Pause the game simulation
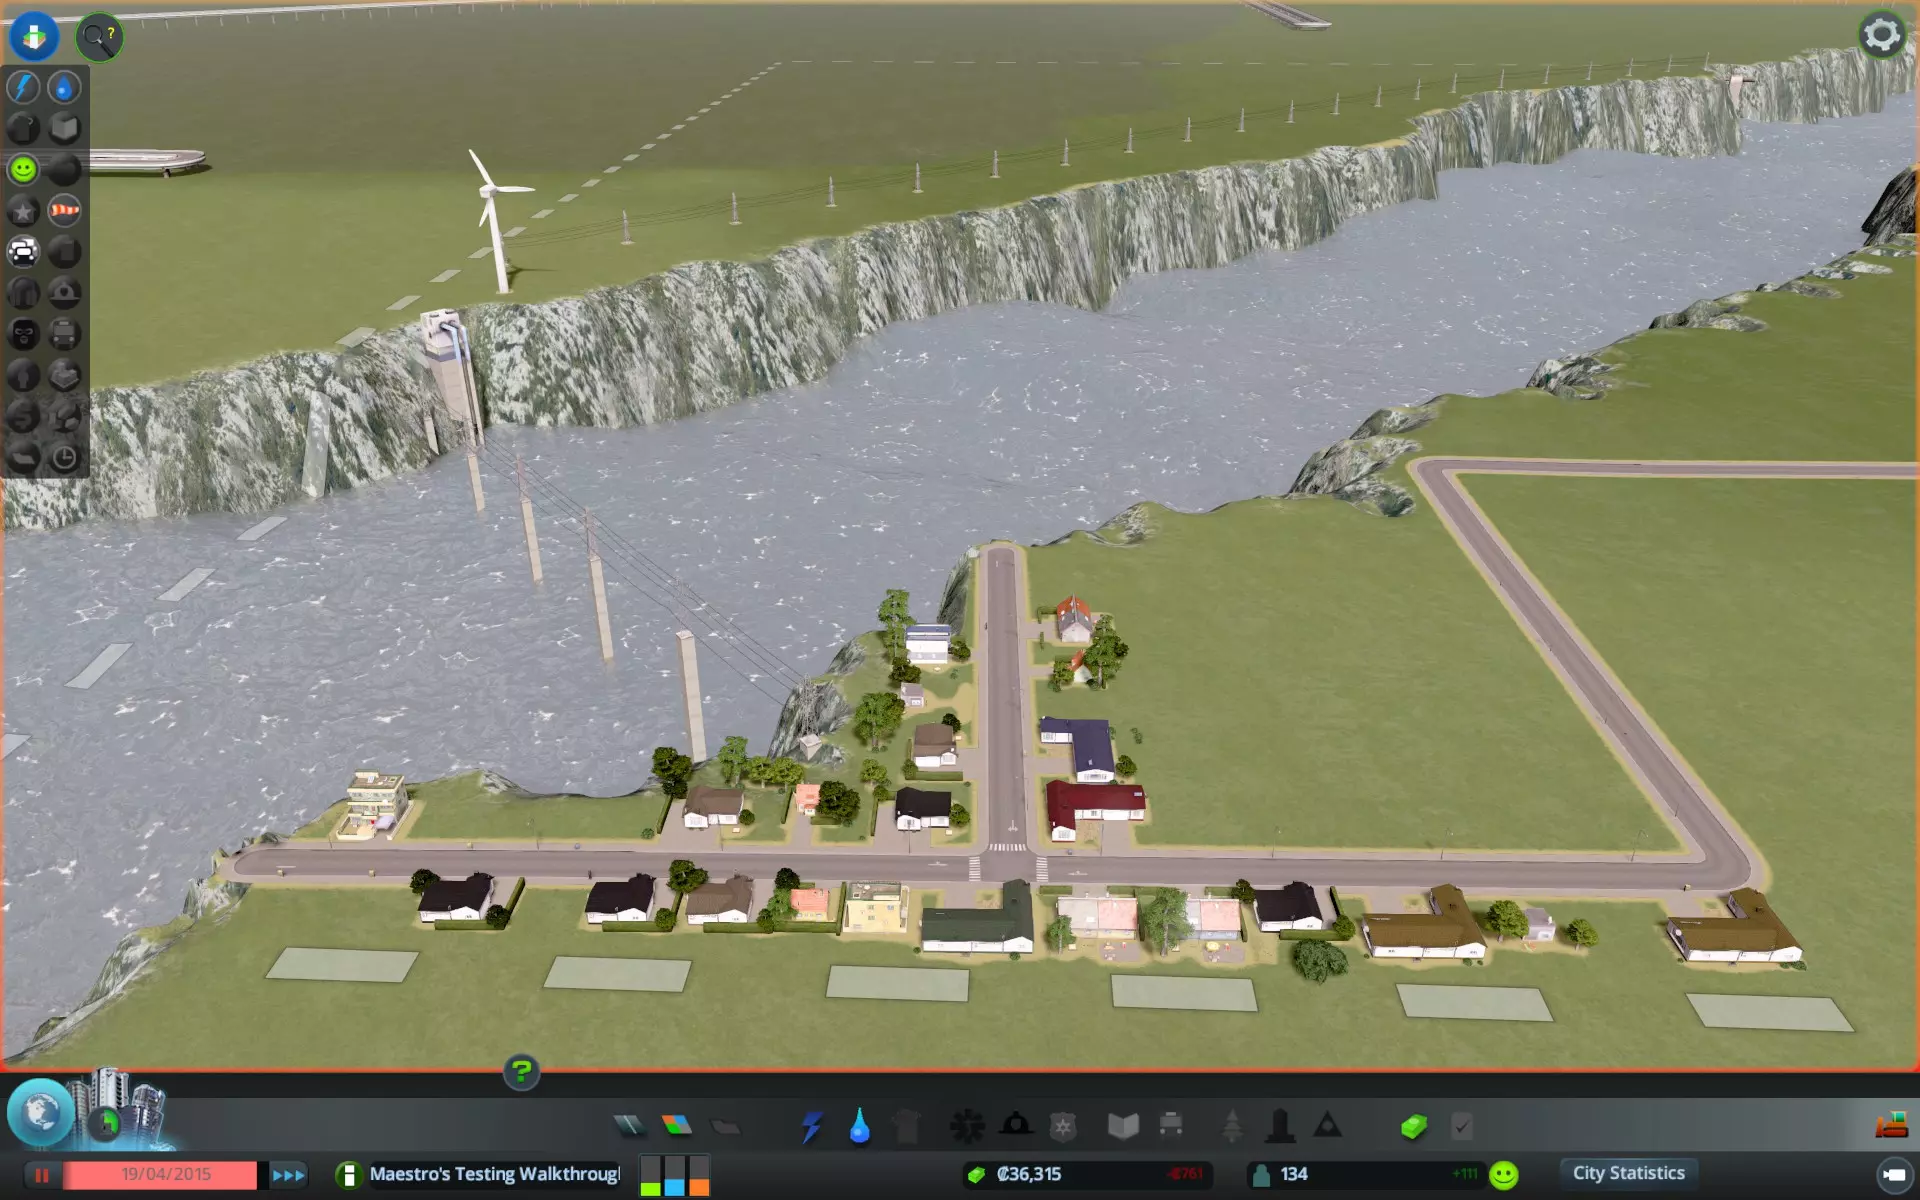Image resolution: width=1920 pixels, height=1200 pixels. tap(42, 1175)
